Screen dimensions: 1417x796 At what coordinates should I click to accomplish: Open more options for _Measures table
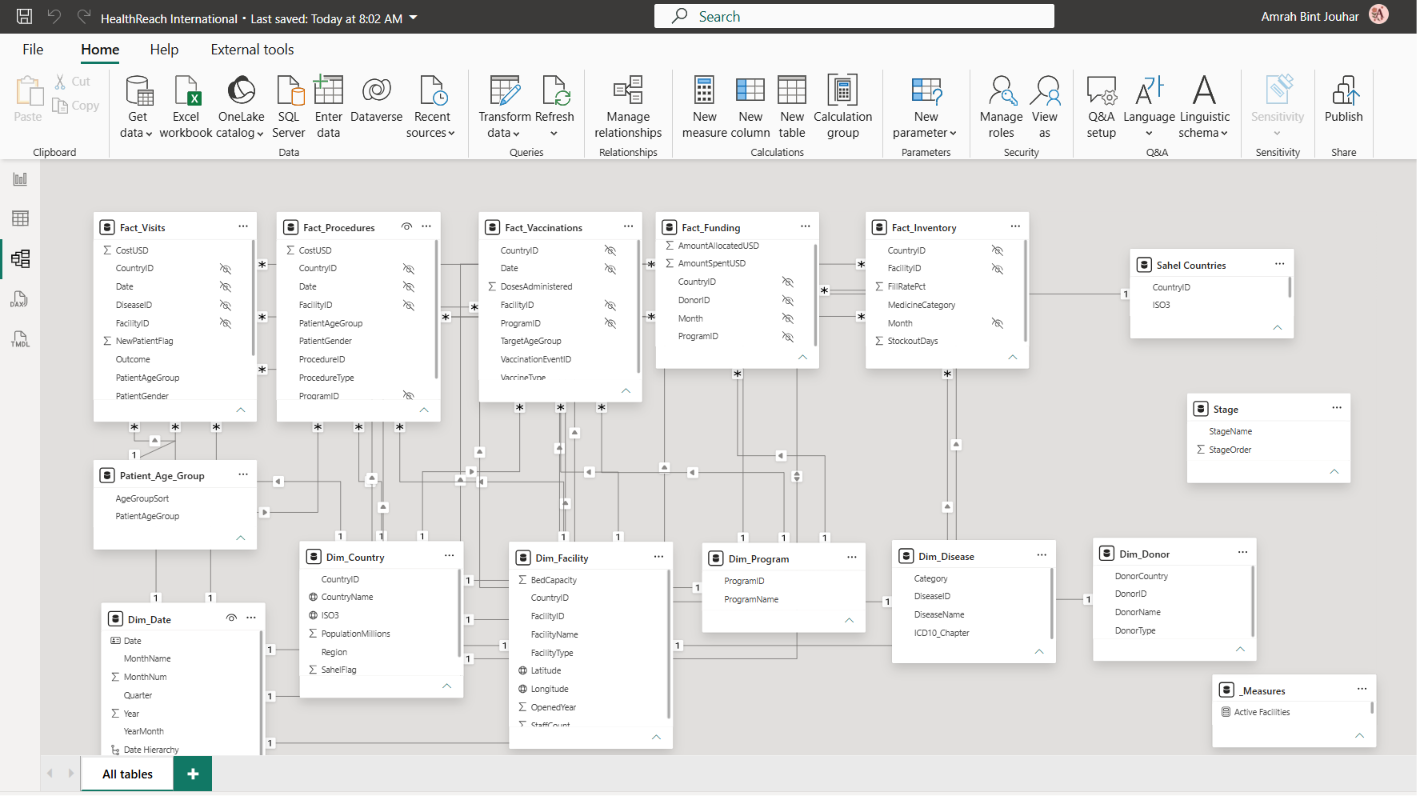[1362, 689]
